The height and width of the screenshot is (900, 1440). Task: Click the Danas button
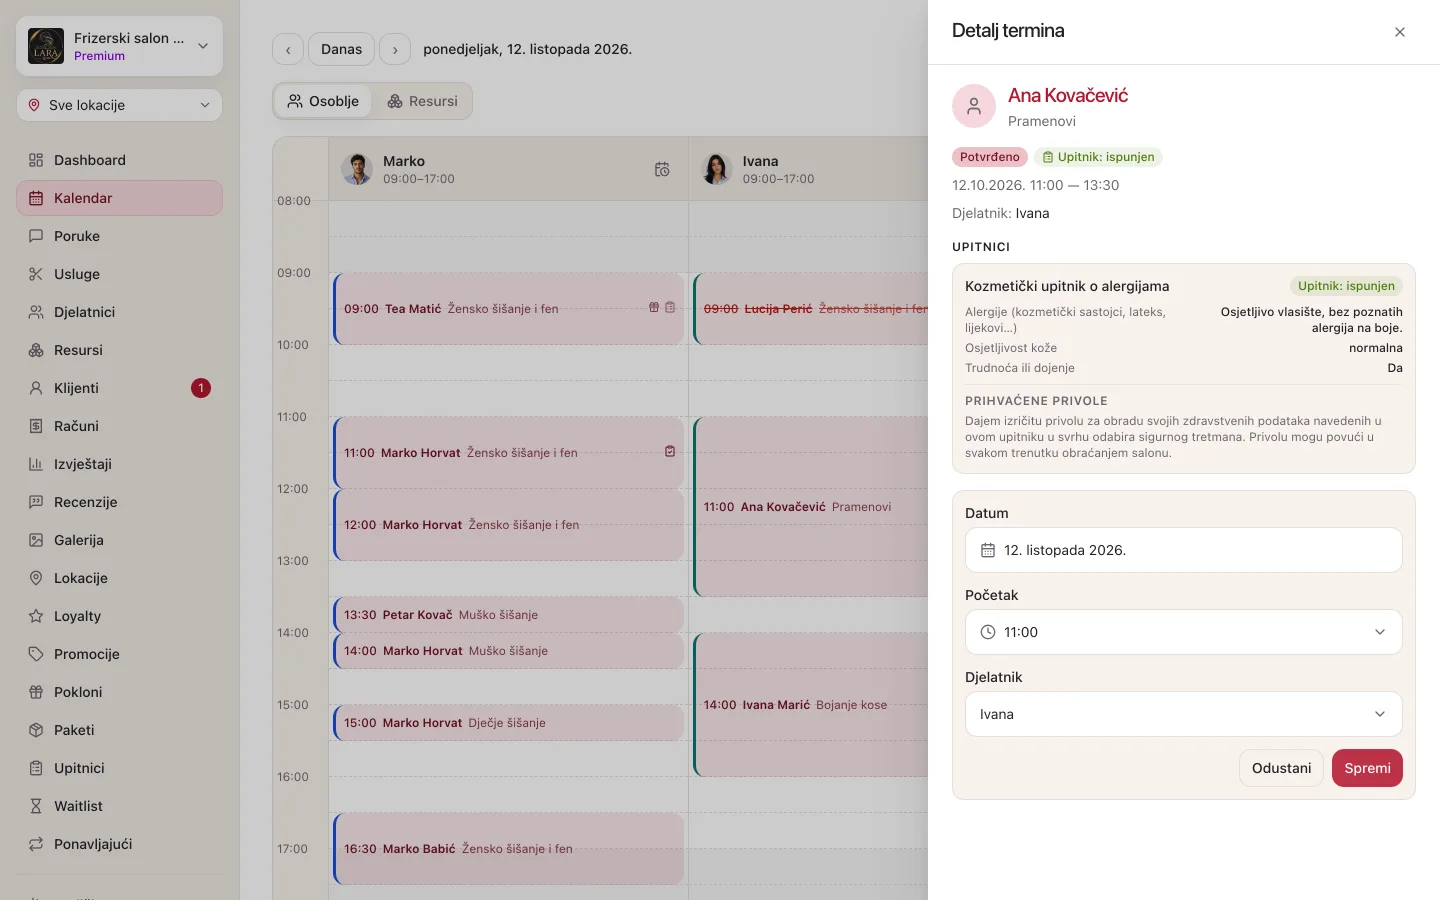pos(342,49)
